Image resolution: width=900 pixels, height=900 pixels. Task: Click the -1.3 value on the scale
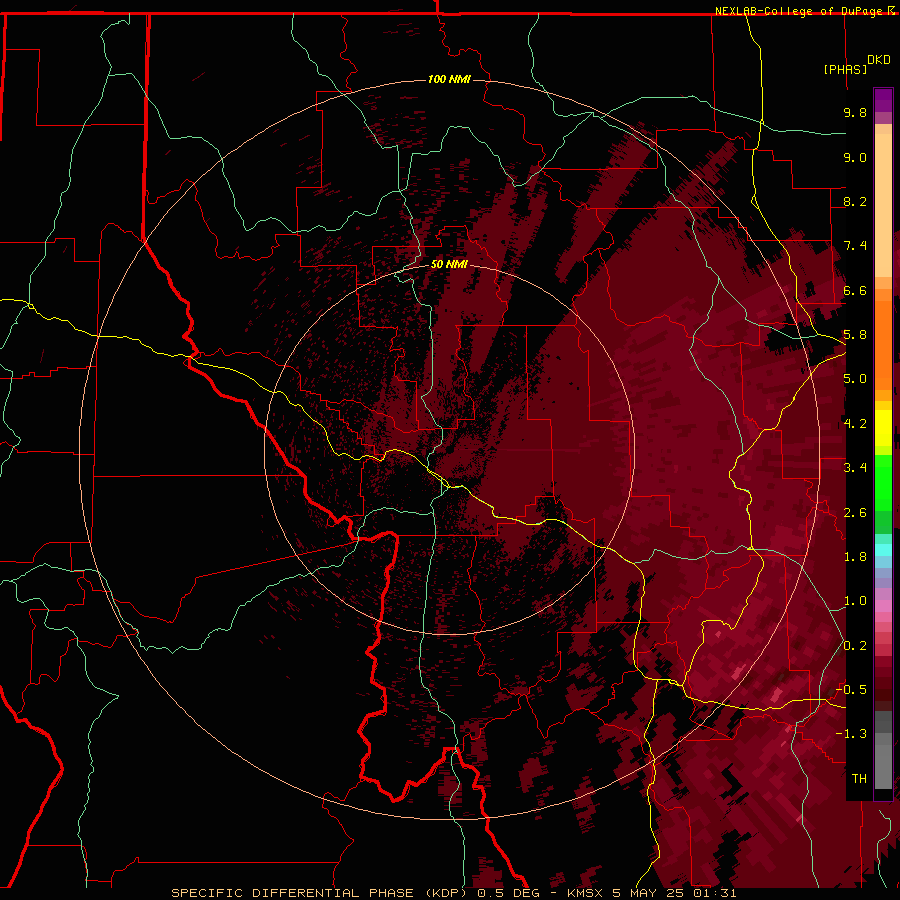tap(851, 734)
